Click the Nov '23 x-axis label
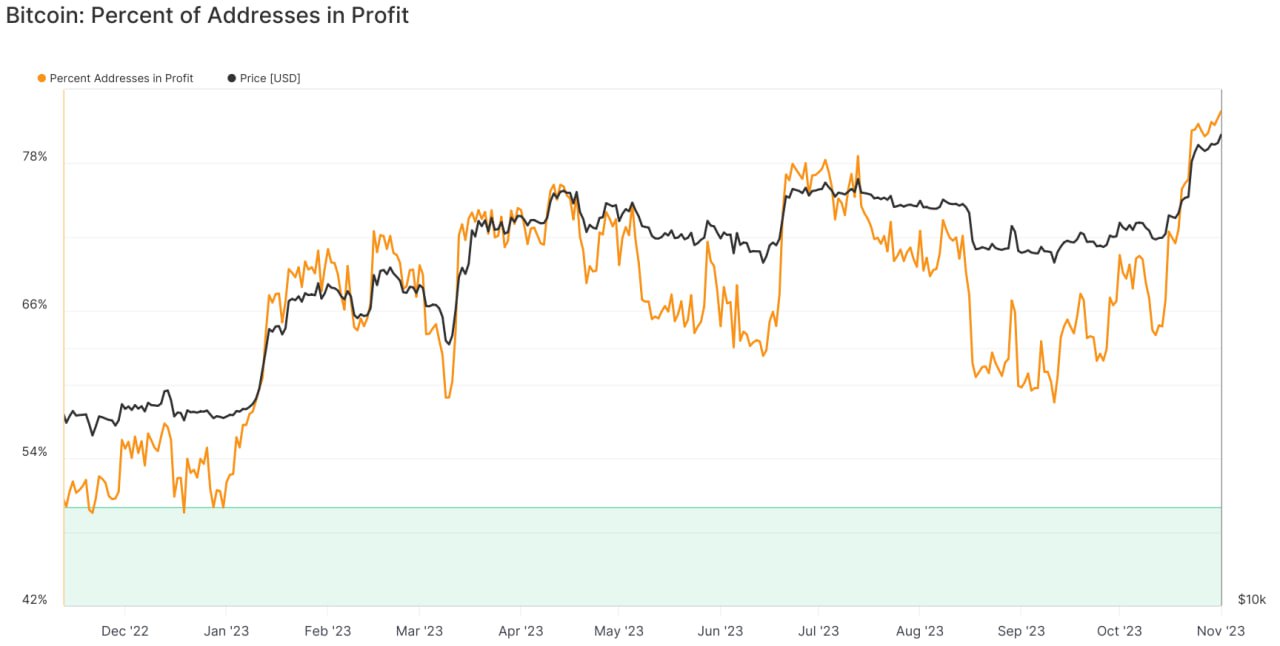The height and width of the screenshot is (646, 1280). tap(1221, 631)
